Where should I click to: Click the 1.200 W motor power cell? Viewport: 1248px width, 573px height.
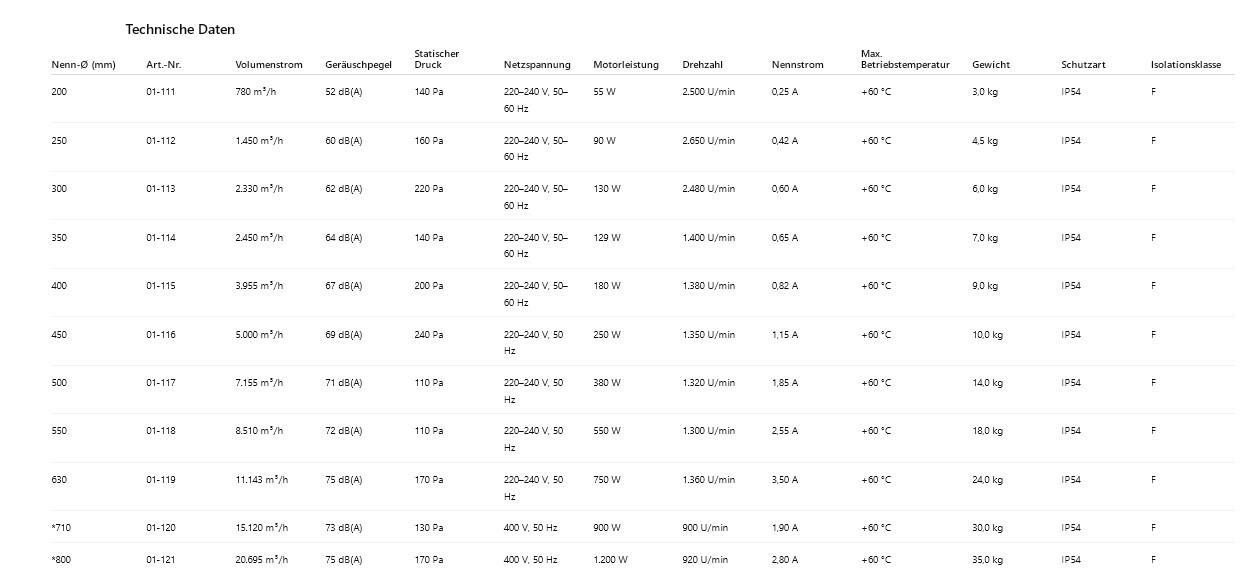point(610,560)
